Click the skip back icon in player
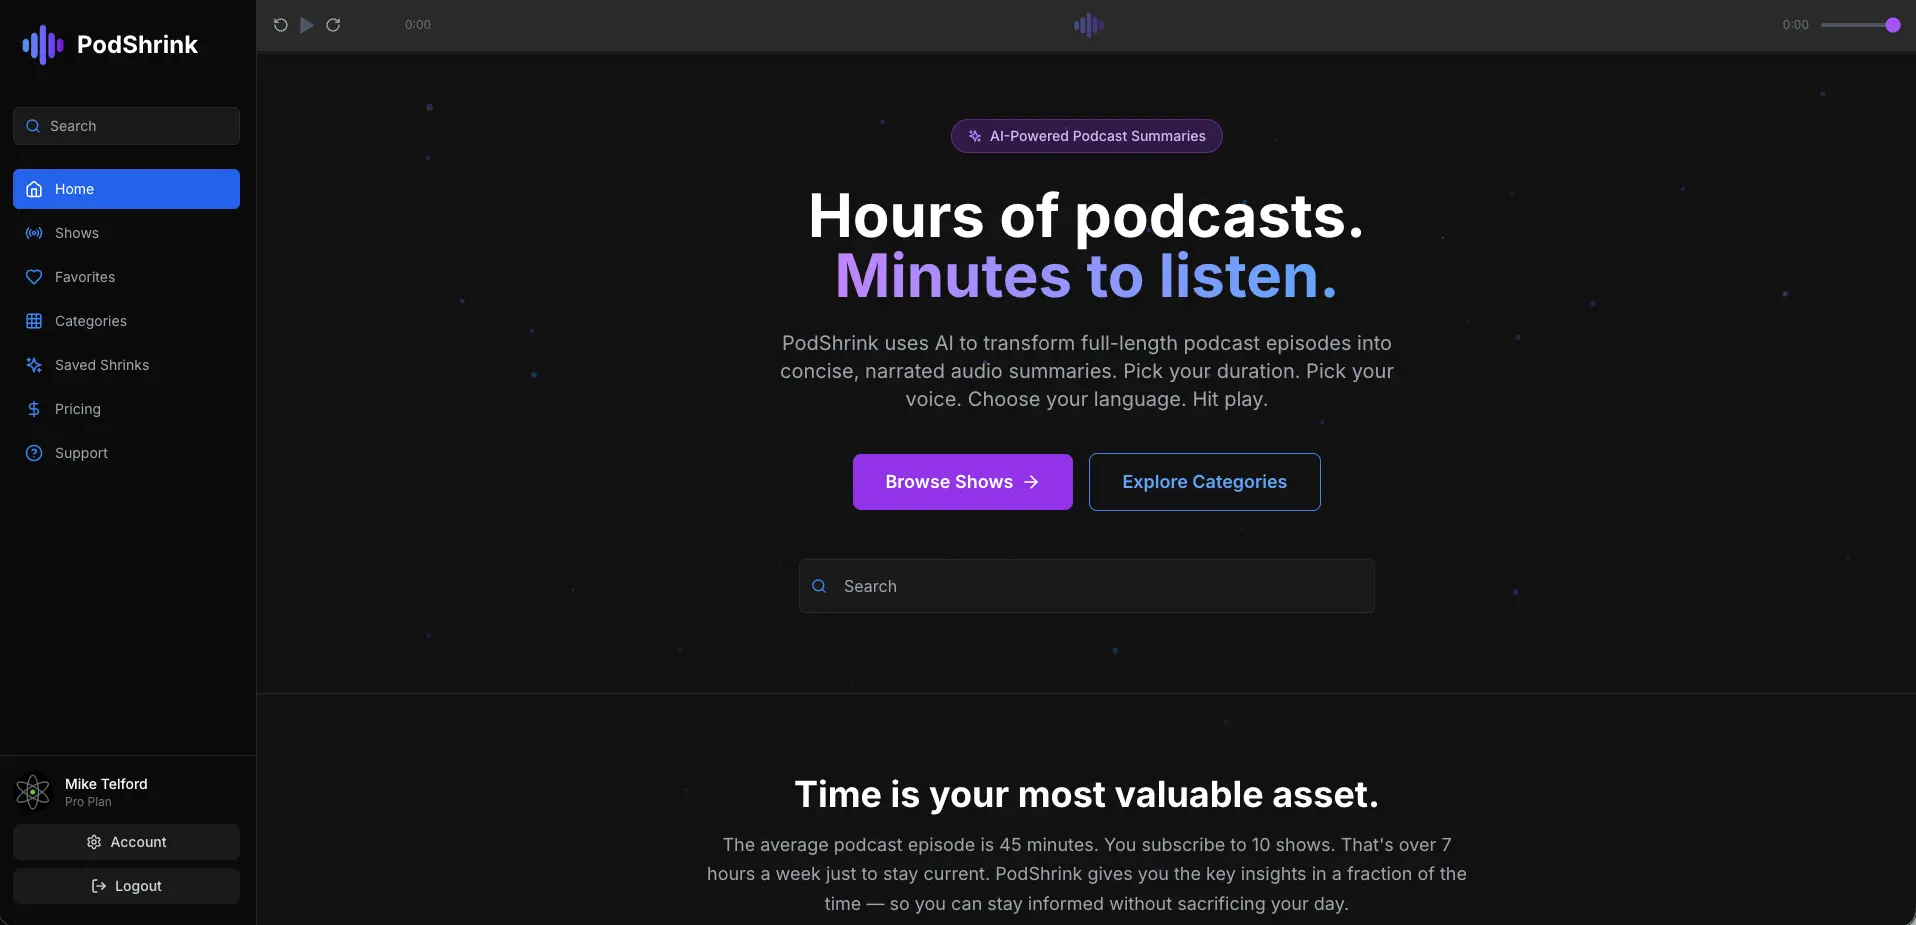 point(281,25)
